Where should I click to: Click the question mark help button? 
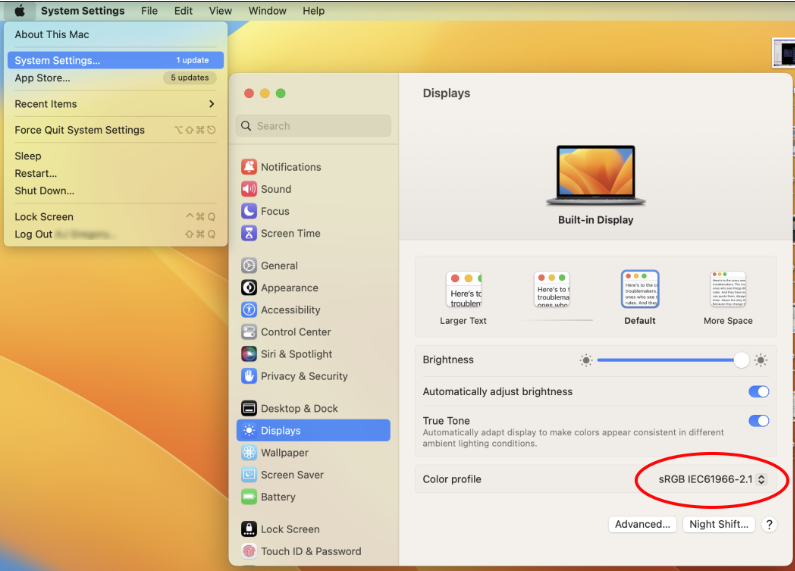point(769,524)
